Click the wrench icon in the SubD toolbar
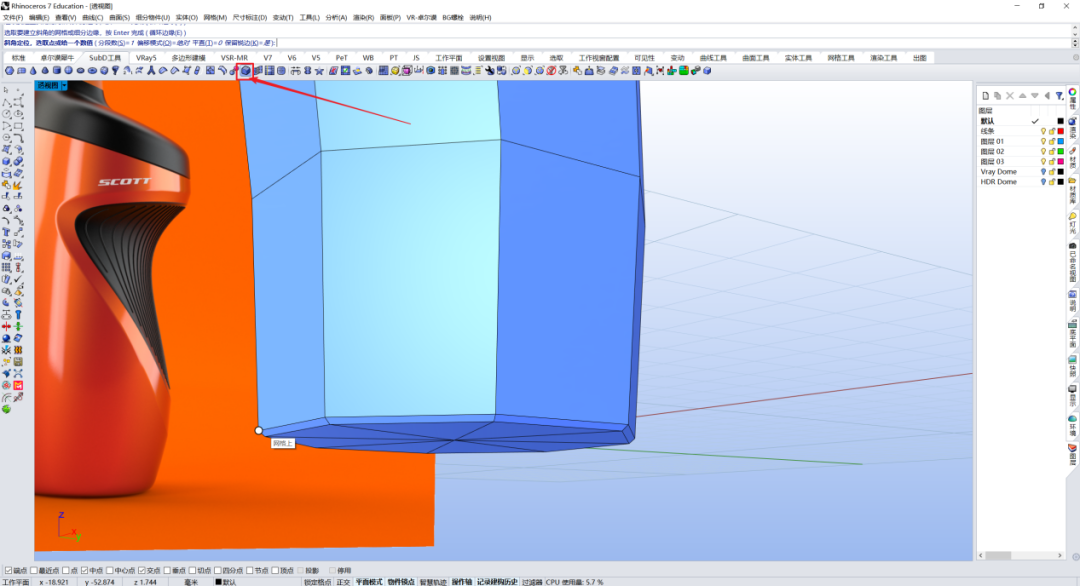 (x=490, y=70)
